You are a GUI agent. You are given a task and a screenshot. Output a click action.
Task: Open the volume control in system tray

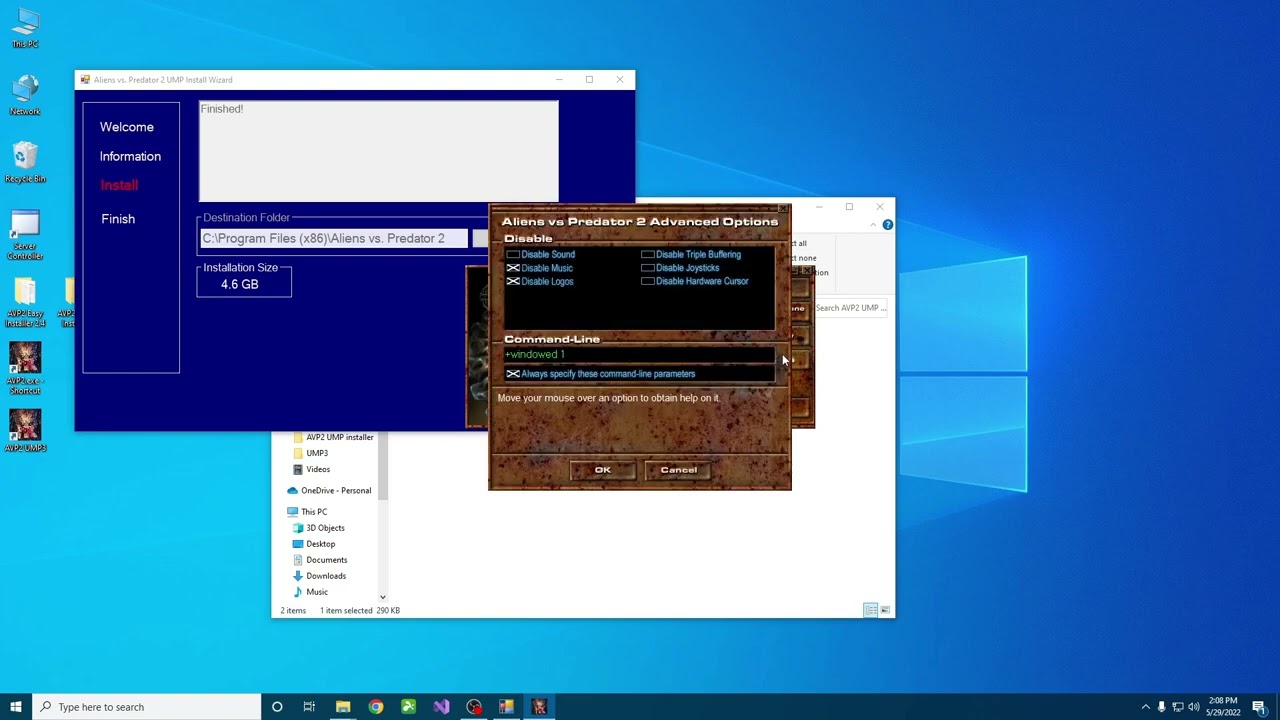coord(1193,707)
